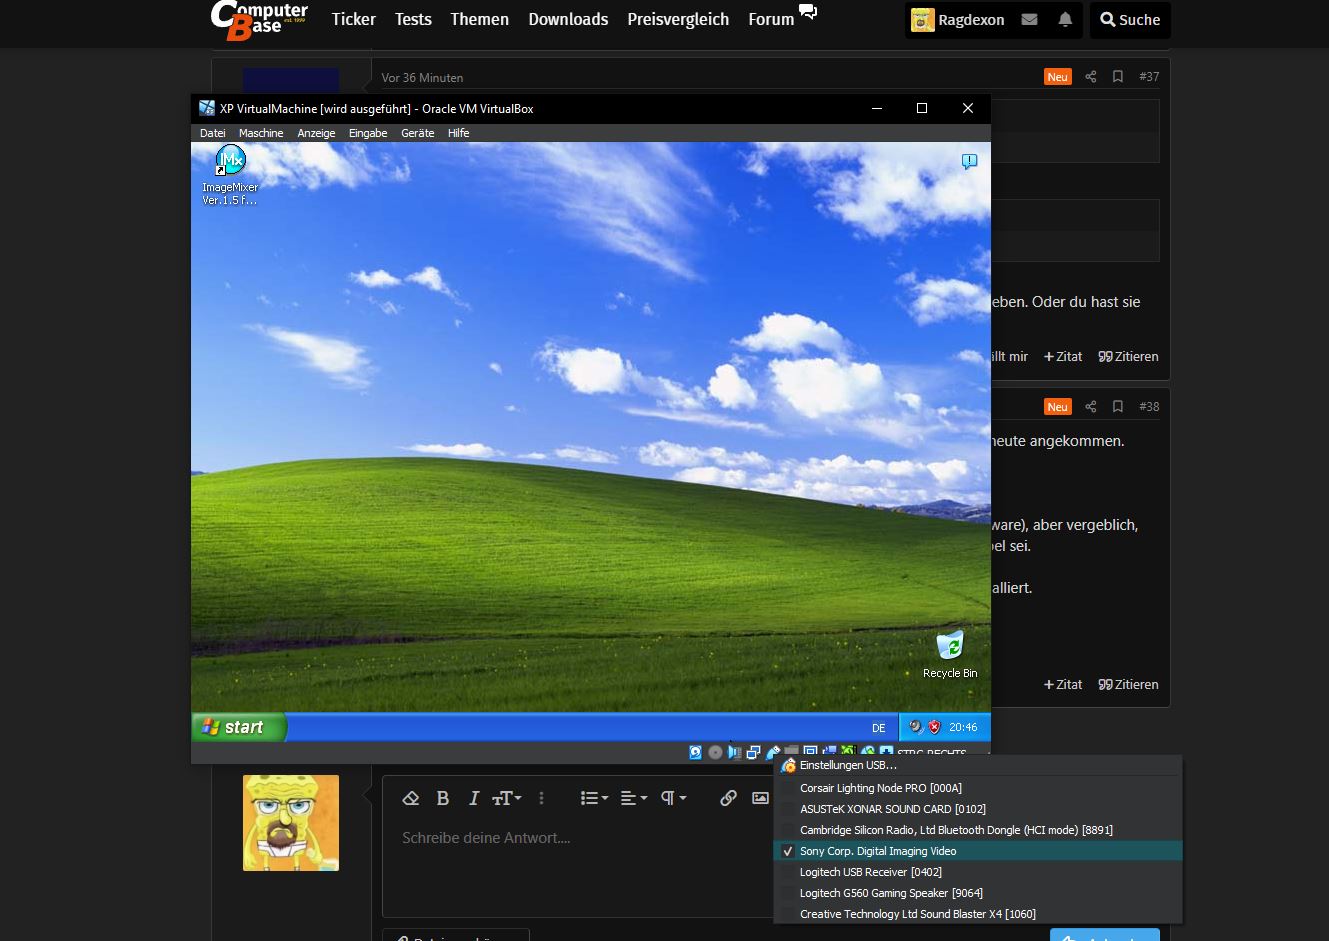Click the USB plug icon in VirtualBox status bar
The width and height of the screenshot is (1329, 941).
(x=772, y=750)
